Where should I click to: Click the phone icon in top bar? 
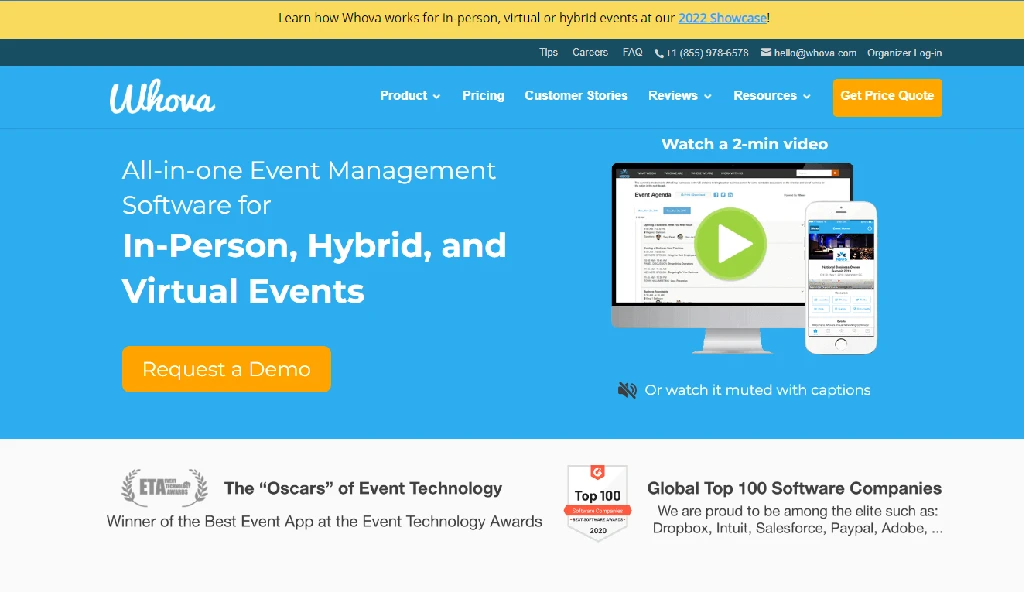tap(659, 54)
